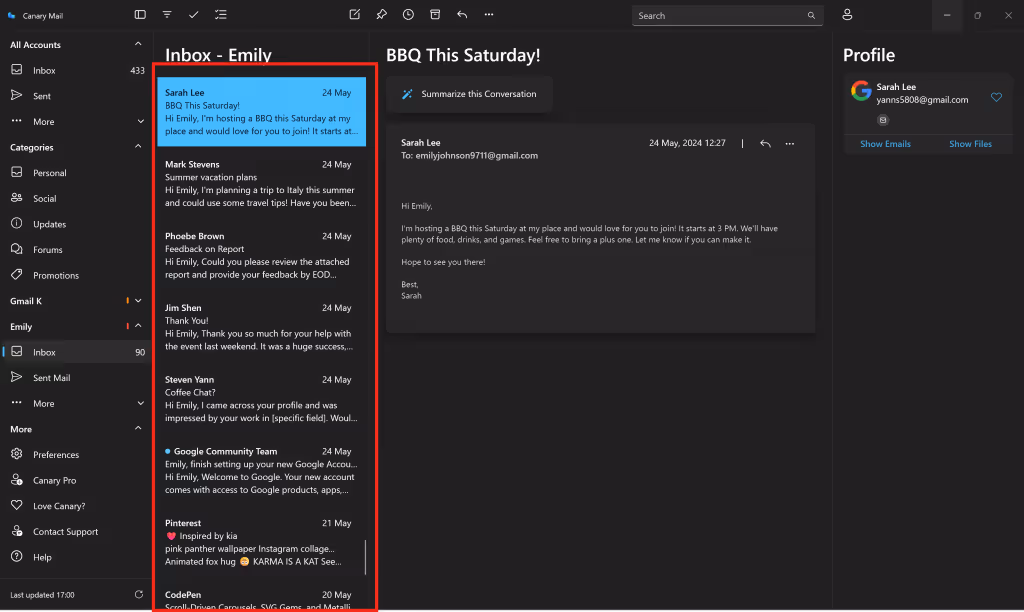Favorite Sarah Lee with heart icon
This screenshot has height=612, width=1024.
click(996, 97)
